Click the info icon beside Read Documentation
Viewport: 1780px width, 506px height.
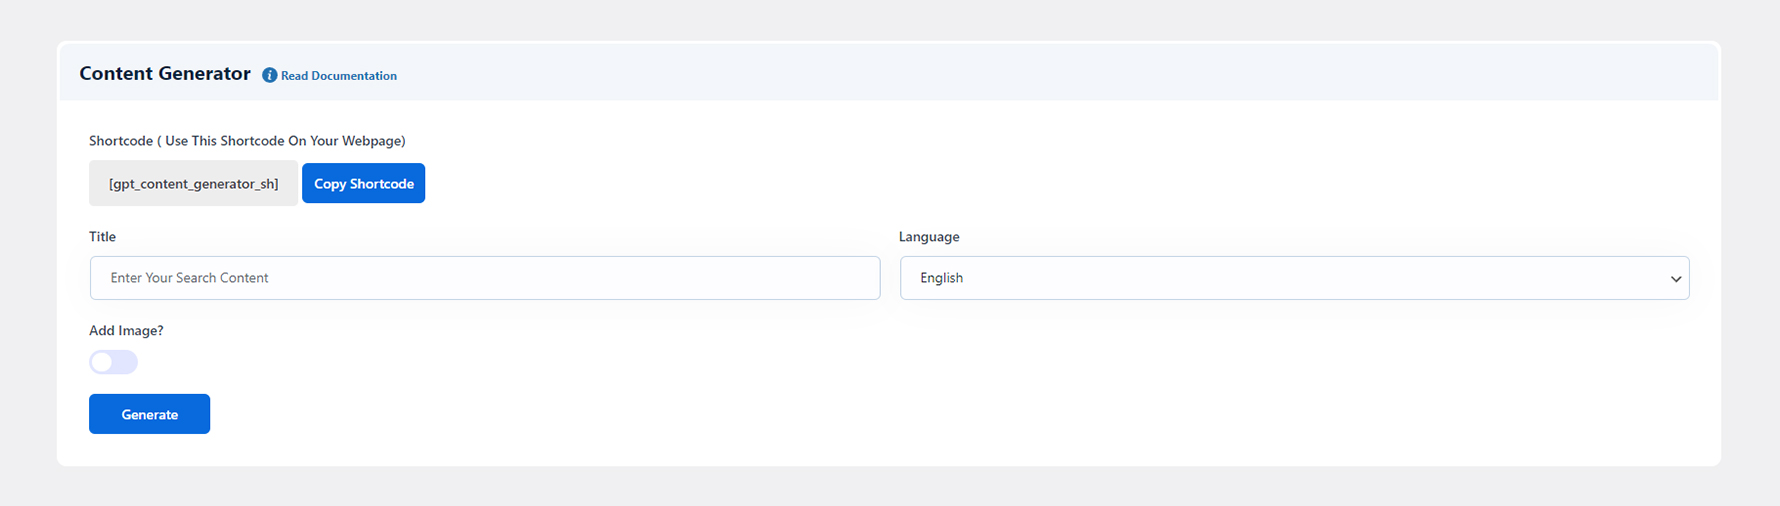(x=269, y=75)
